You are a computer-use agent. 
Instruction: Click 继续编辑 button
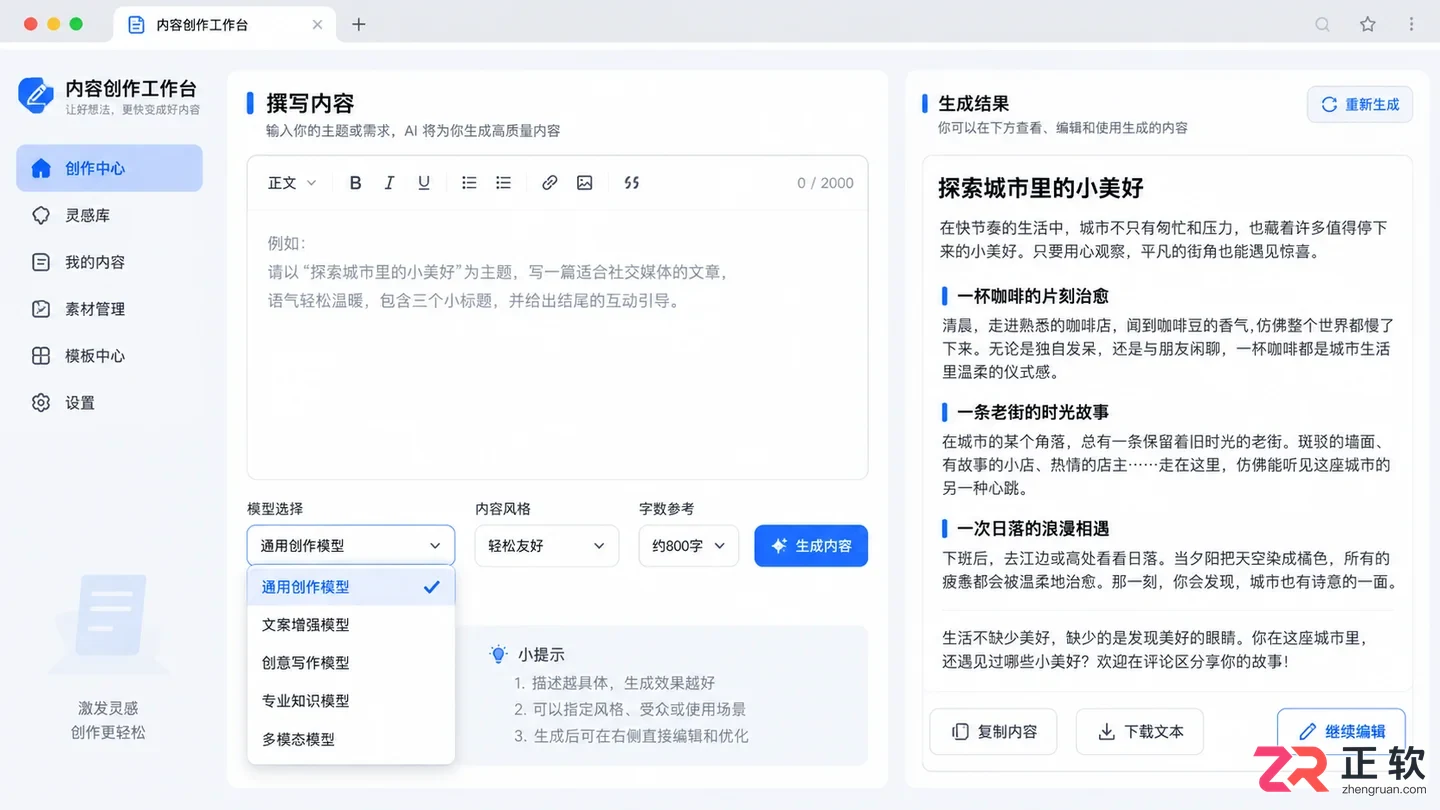tap(1341, 732)
